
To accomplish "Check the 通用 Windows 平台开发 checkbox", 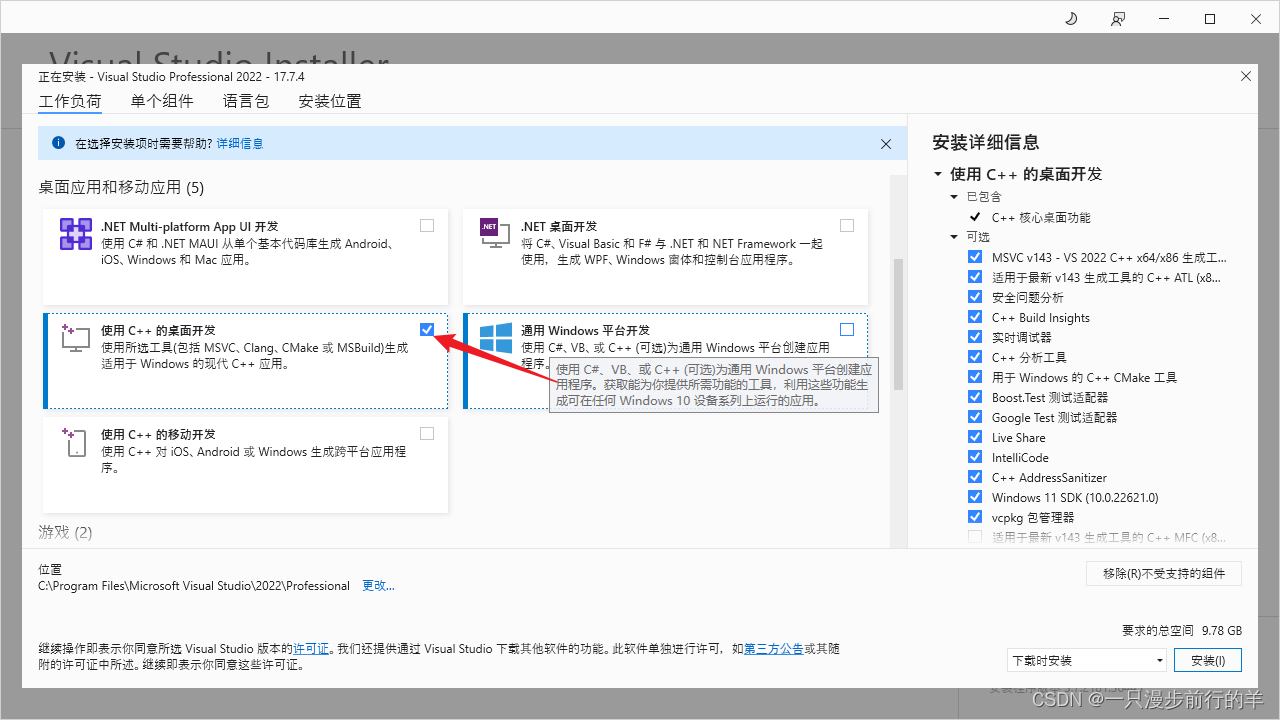I will tap(847, 329).
